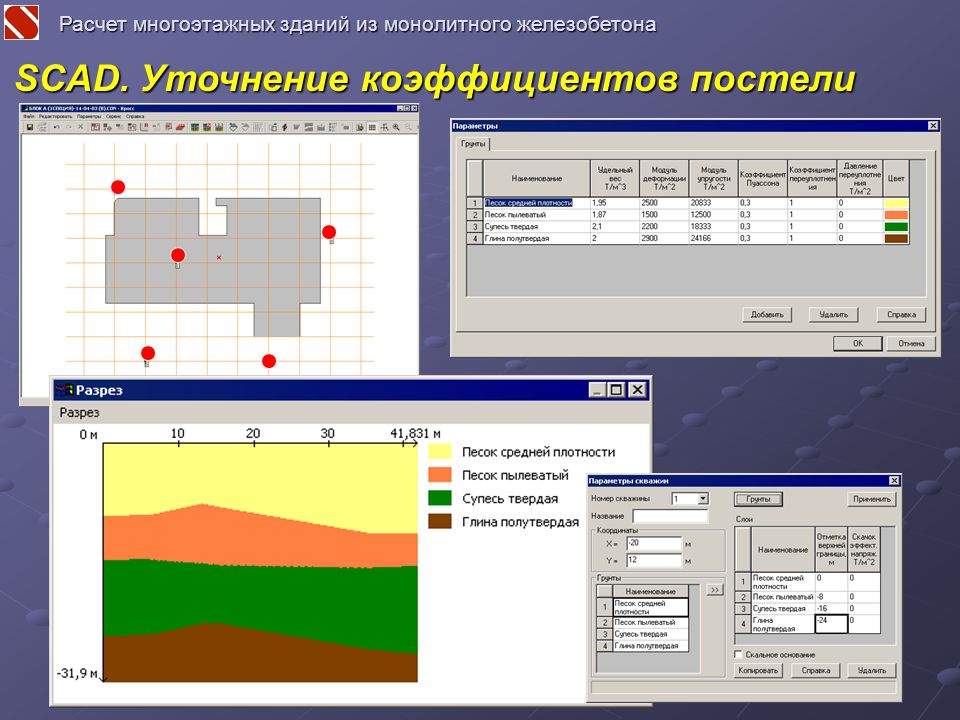Click the >> add-soil button

pos(714,590)
